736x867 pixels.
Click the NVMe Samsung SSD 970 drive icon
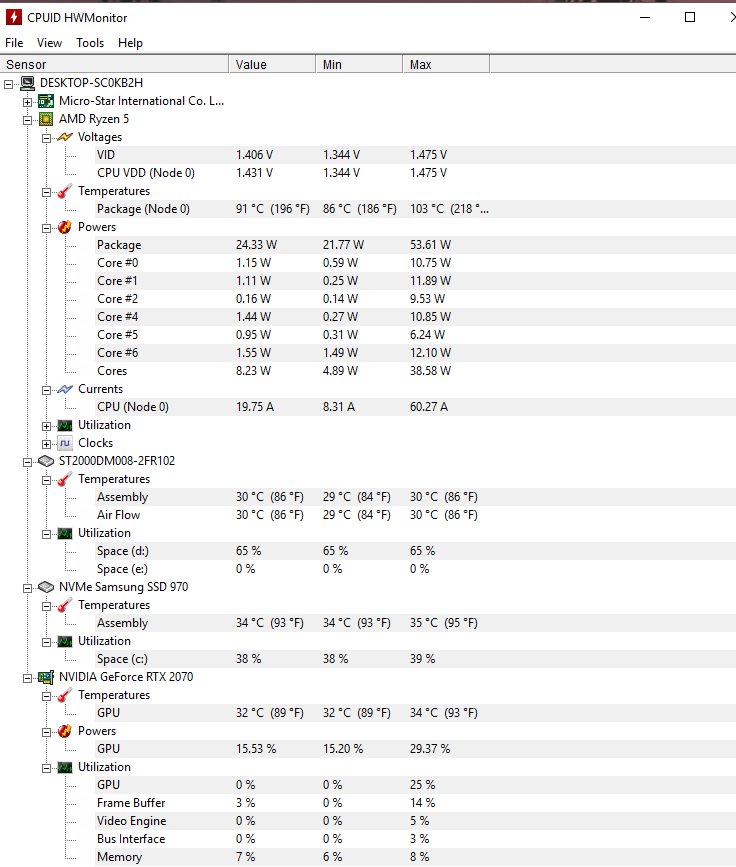point(46,587)
